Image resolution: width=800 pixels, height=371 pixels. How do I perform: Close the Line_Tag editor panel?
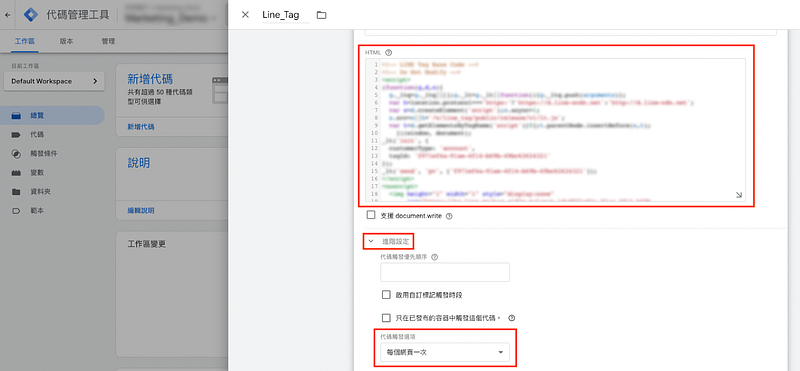[x=245, y=15]
